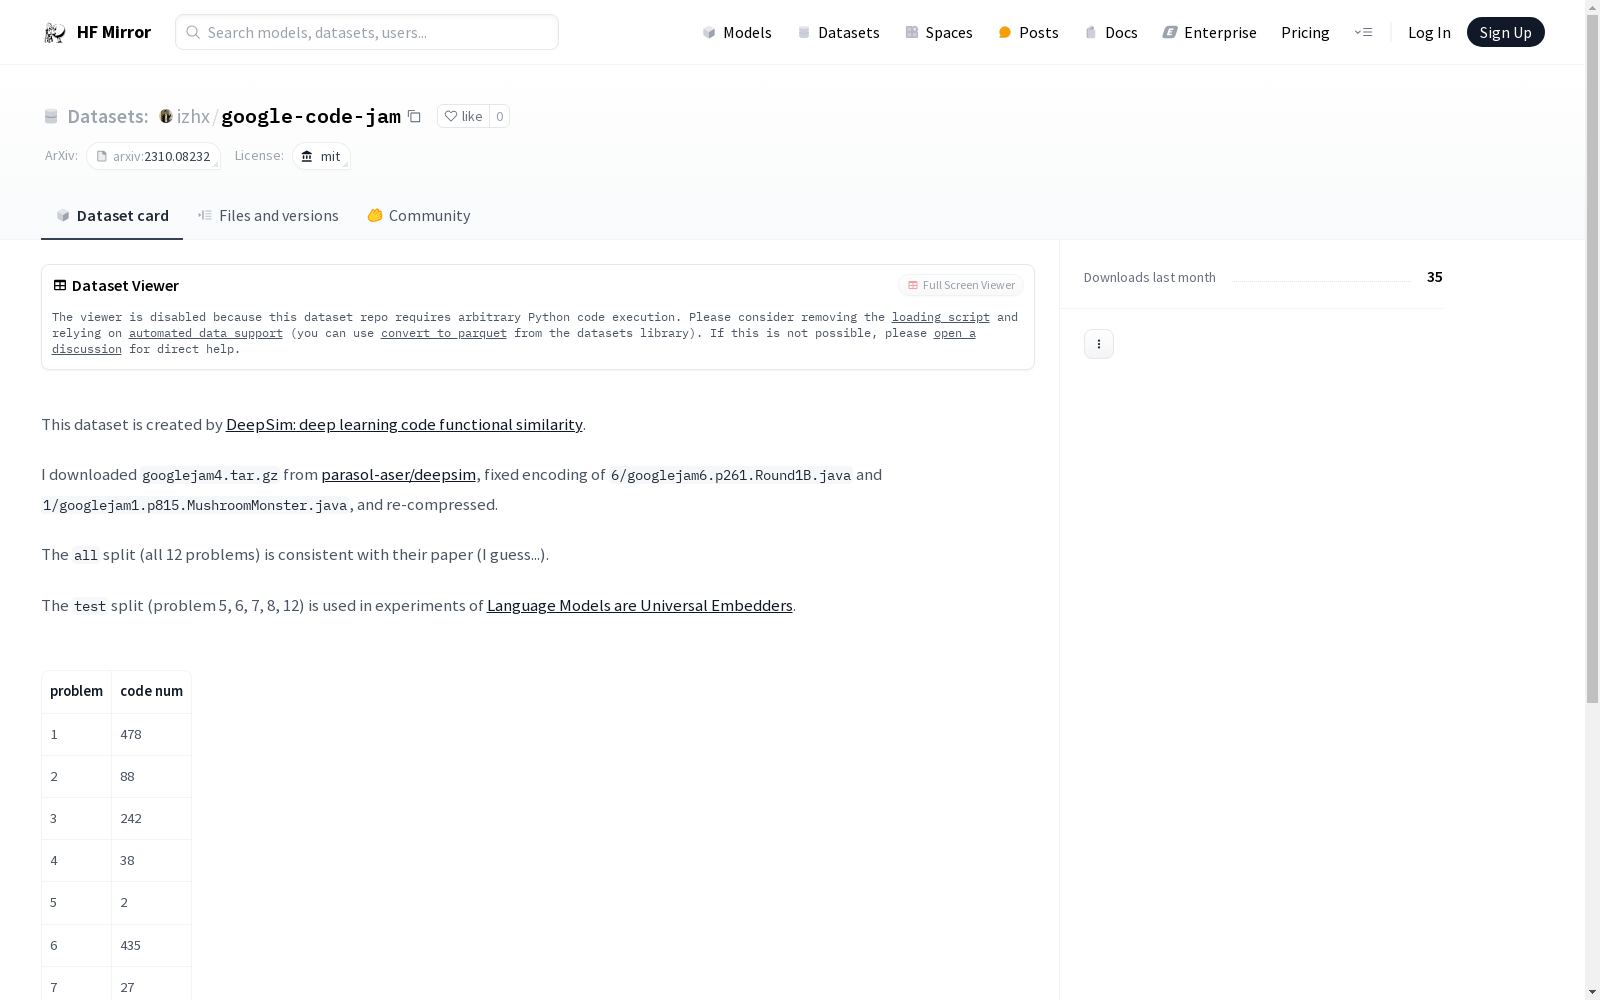1600x1000 pixels.
Task: Open arxiv:2310.08232 tag
Action: (153, 156)
